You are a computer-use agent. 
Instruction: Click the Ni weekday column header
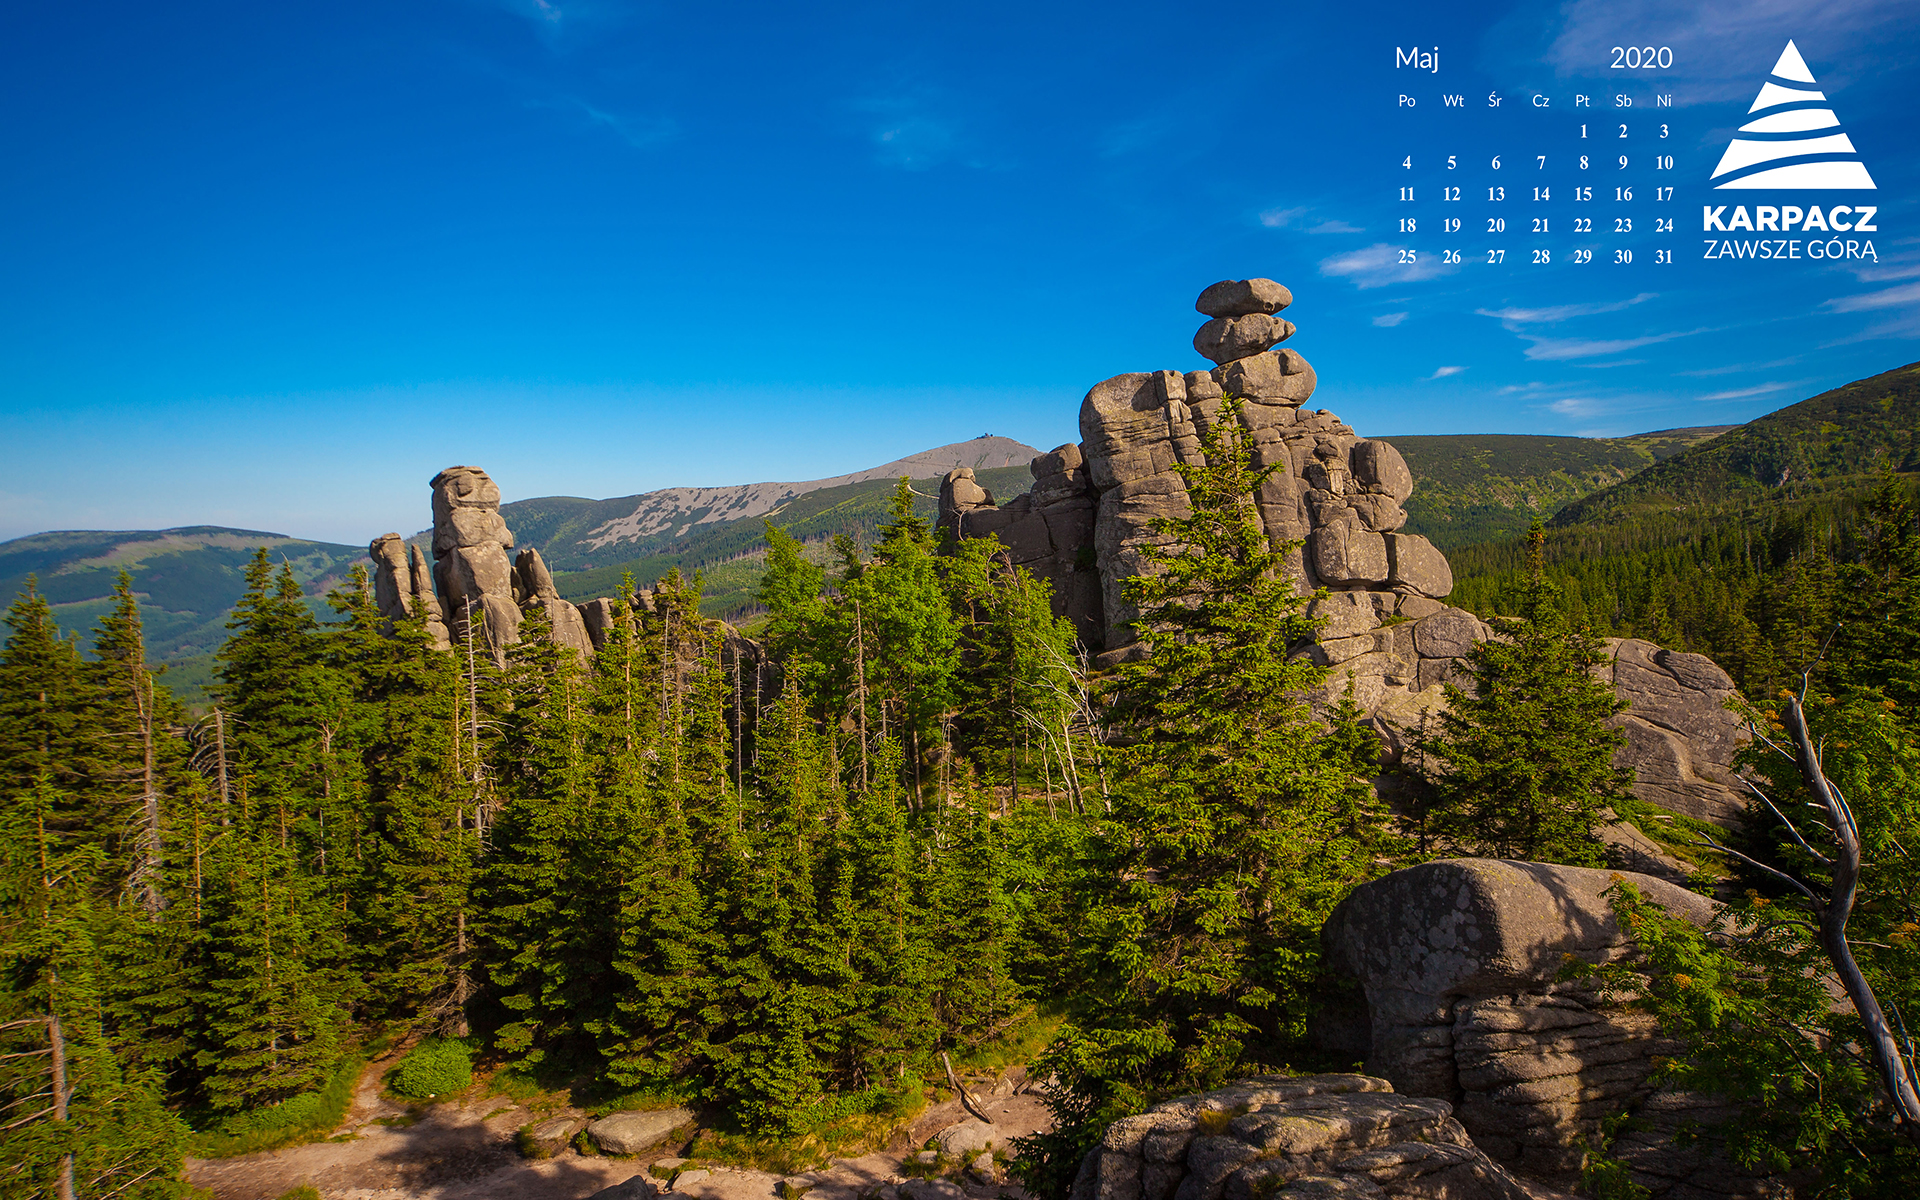[1664, 101]
